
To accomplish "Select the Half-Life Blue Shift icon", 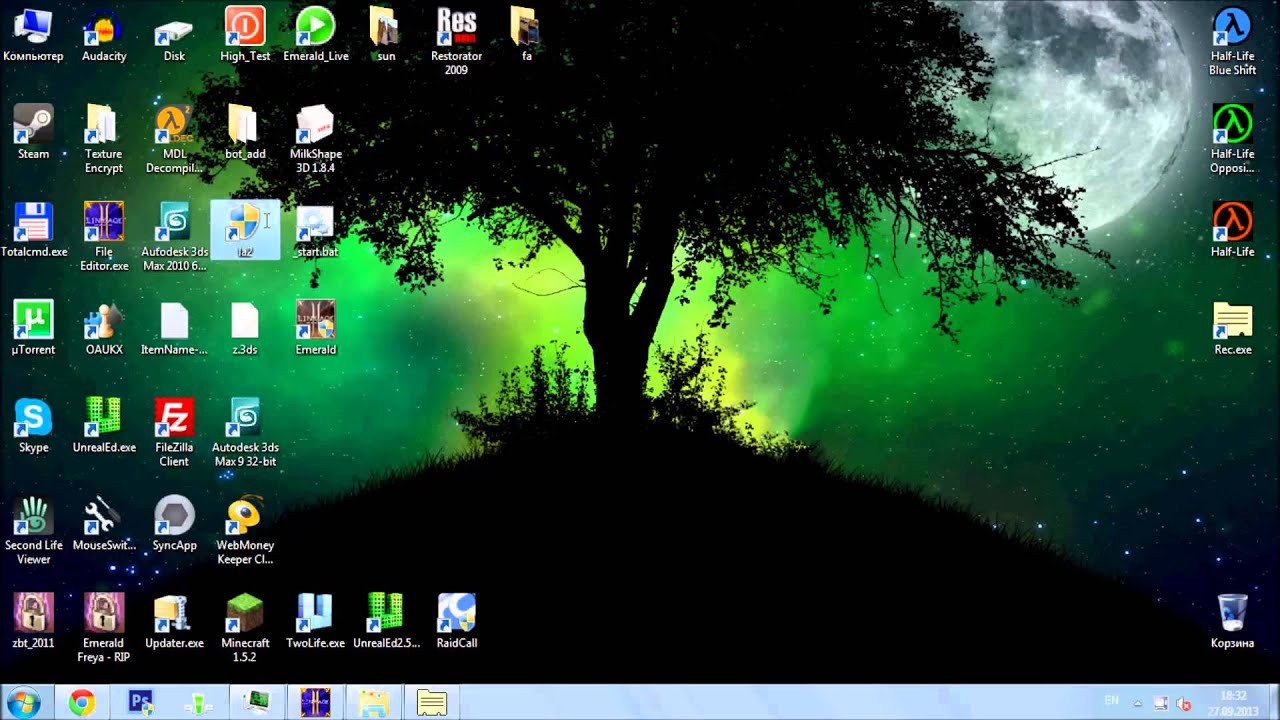I will pyautogui.click(x=1232, y=42).
